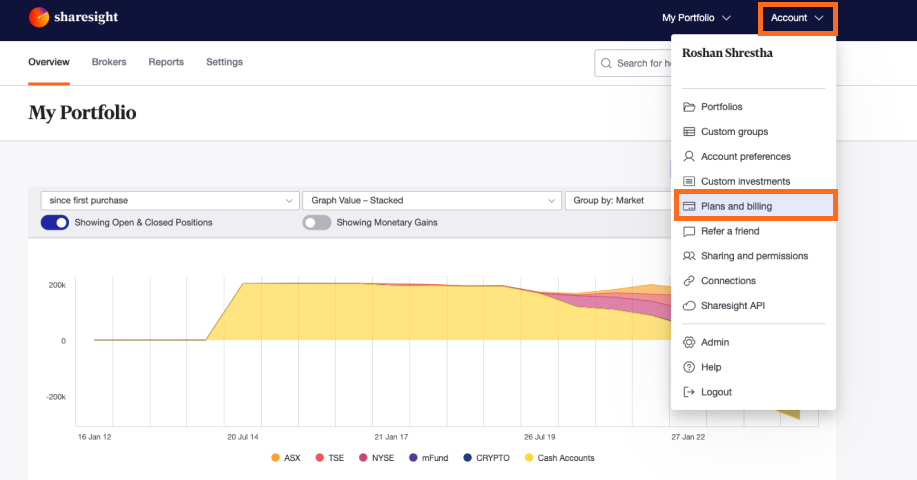Click the Refer a friend chat icon
The height and width of the screenshot is (480, 917).
689,232
